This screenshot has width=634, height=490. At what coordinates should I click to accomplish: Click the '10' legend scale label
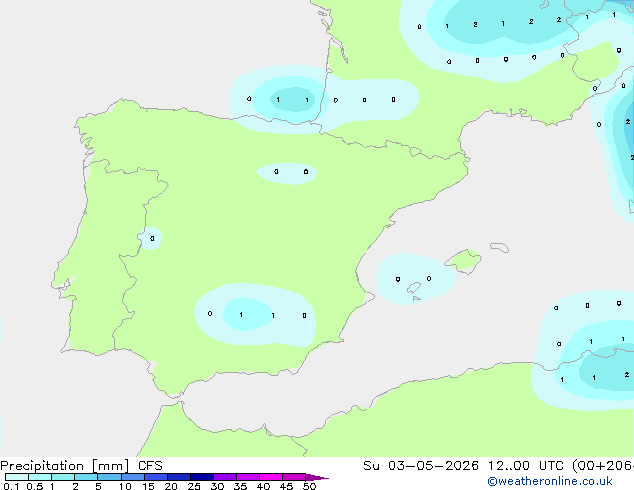(125, 486)
